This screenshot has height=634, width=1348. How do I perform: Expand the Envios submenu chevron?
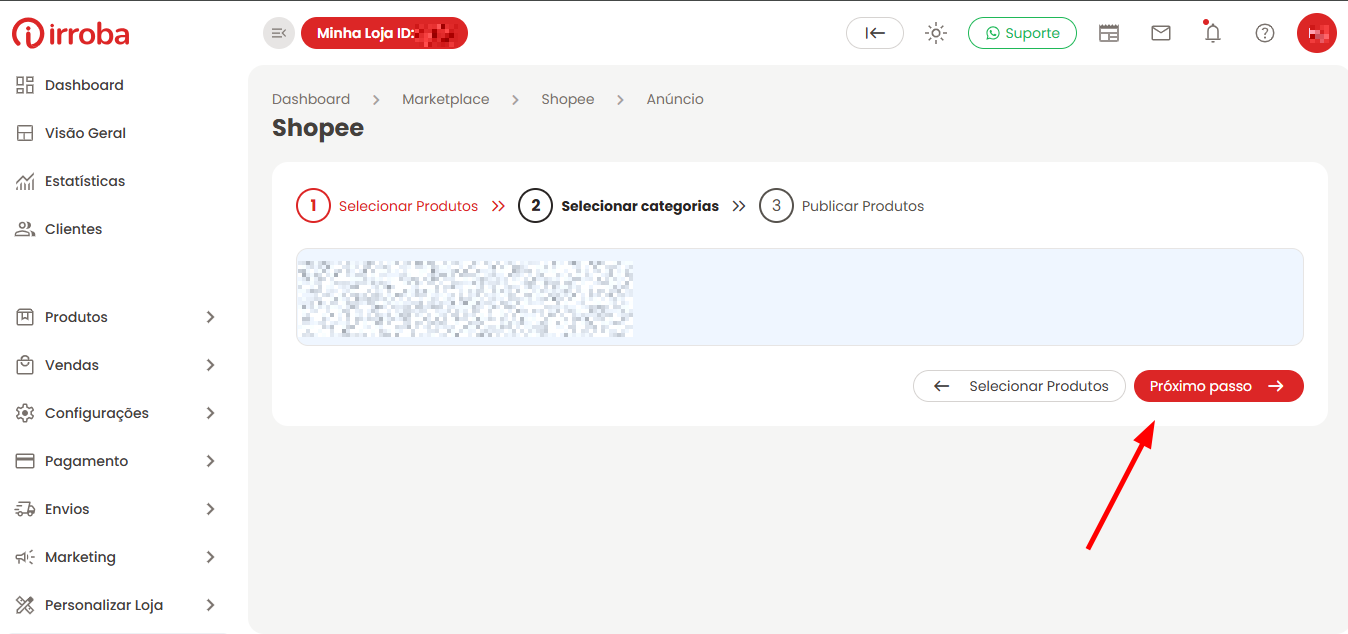(210, 509)
